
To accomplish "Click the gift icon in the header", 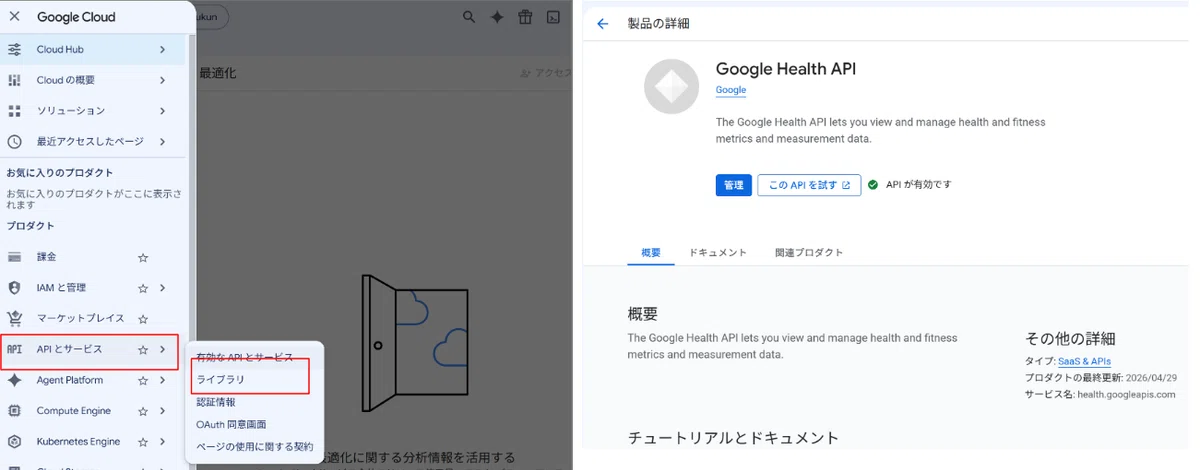I will tap(525, 17).
